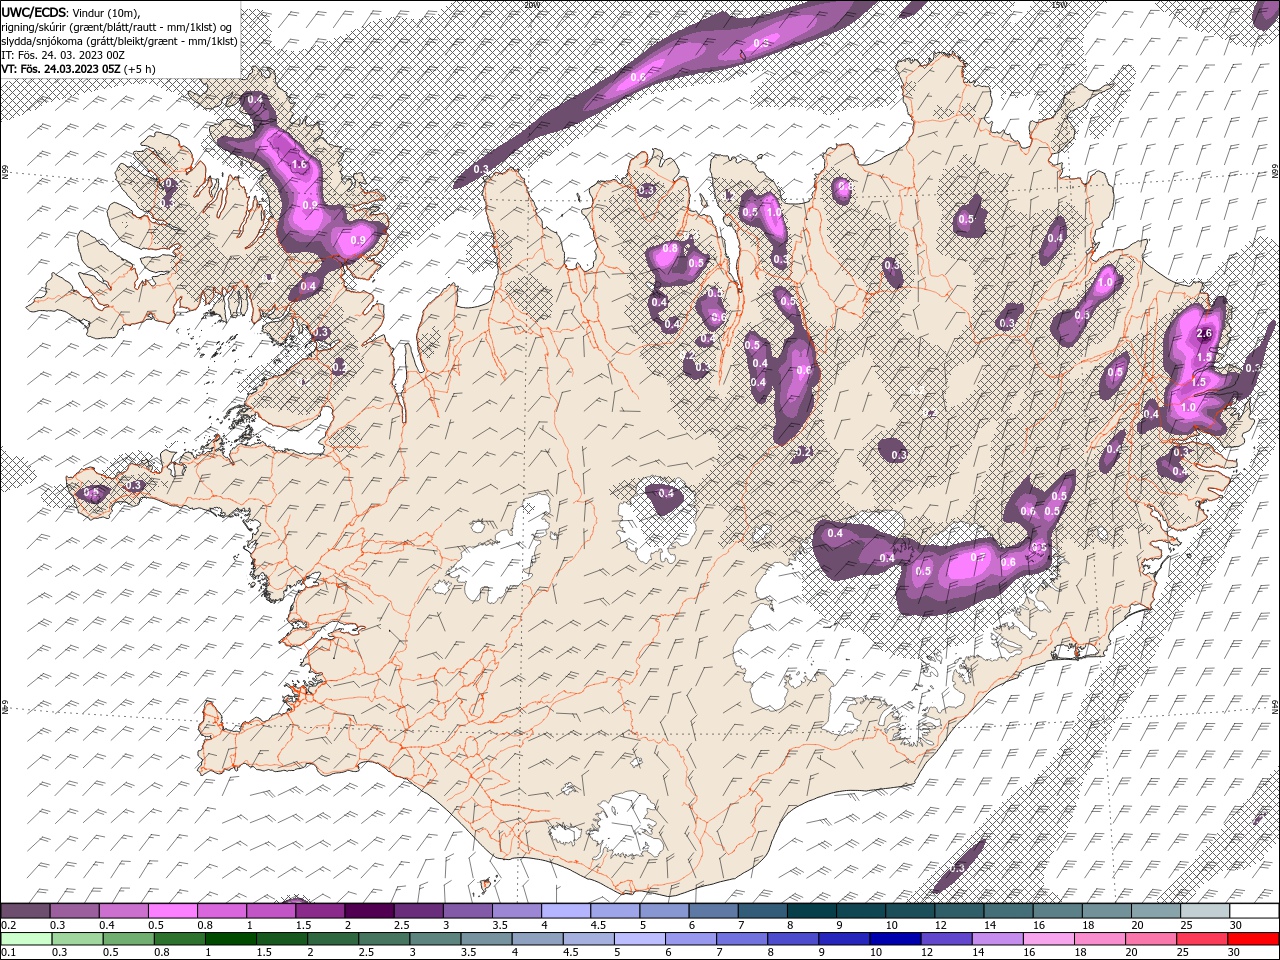1280x960 pixels.
Task: Click the dark mauve 0.2 swatch in upper legend
Action: tap(25, 911)
